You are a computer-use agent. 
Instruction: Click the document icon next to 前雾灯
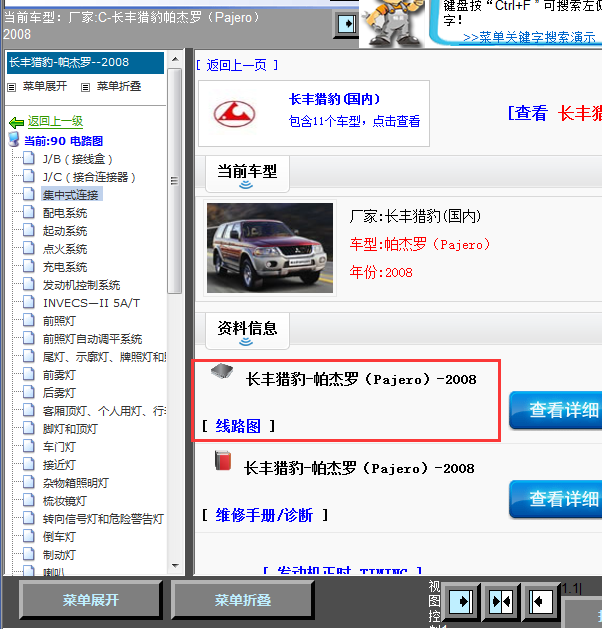28,374
